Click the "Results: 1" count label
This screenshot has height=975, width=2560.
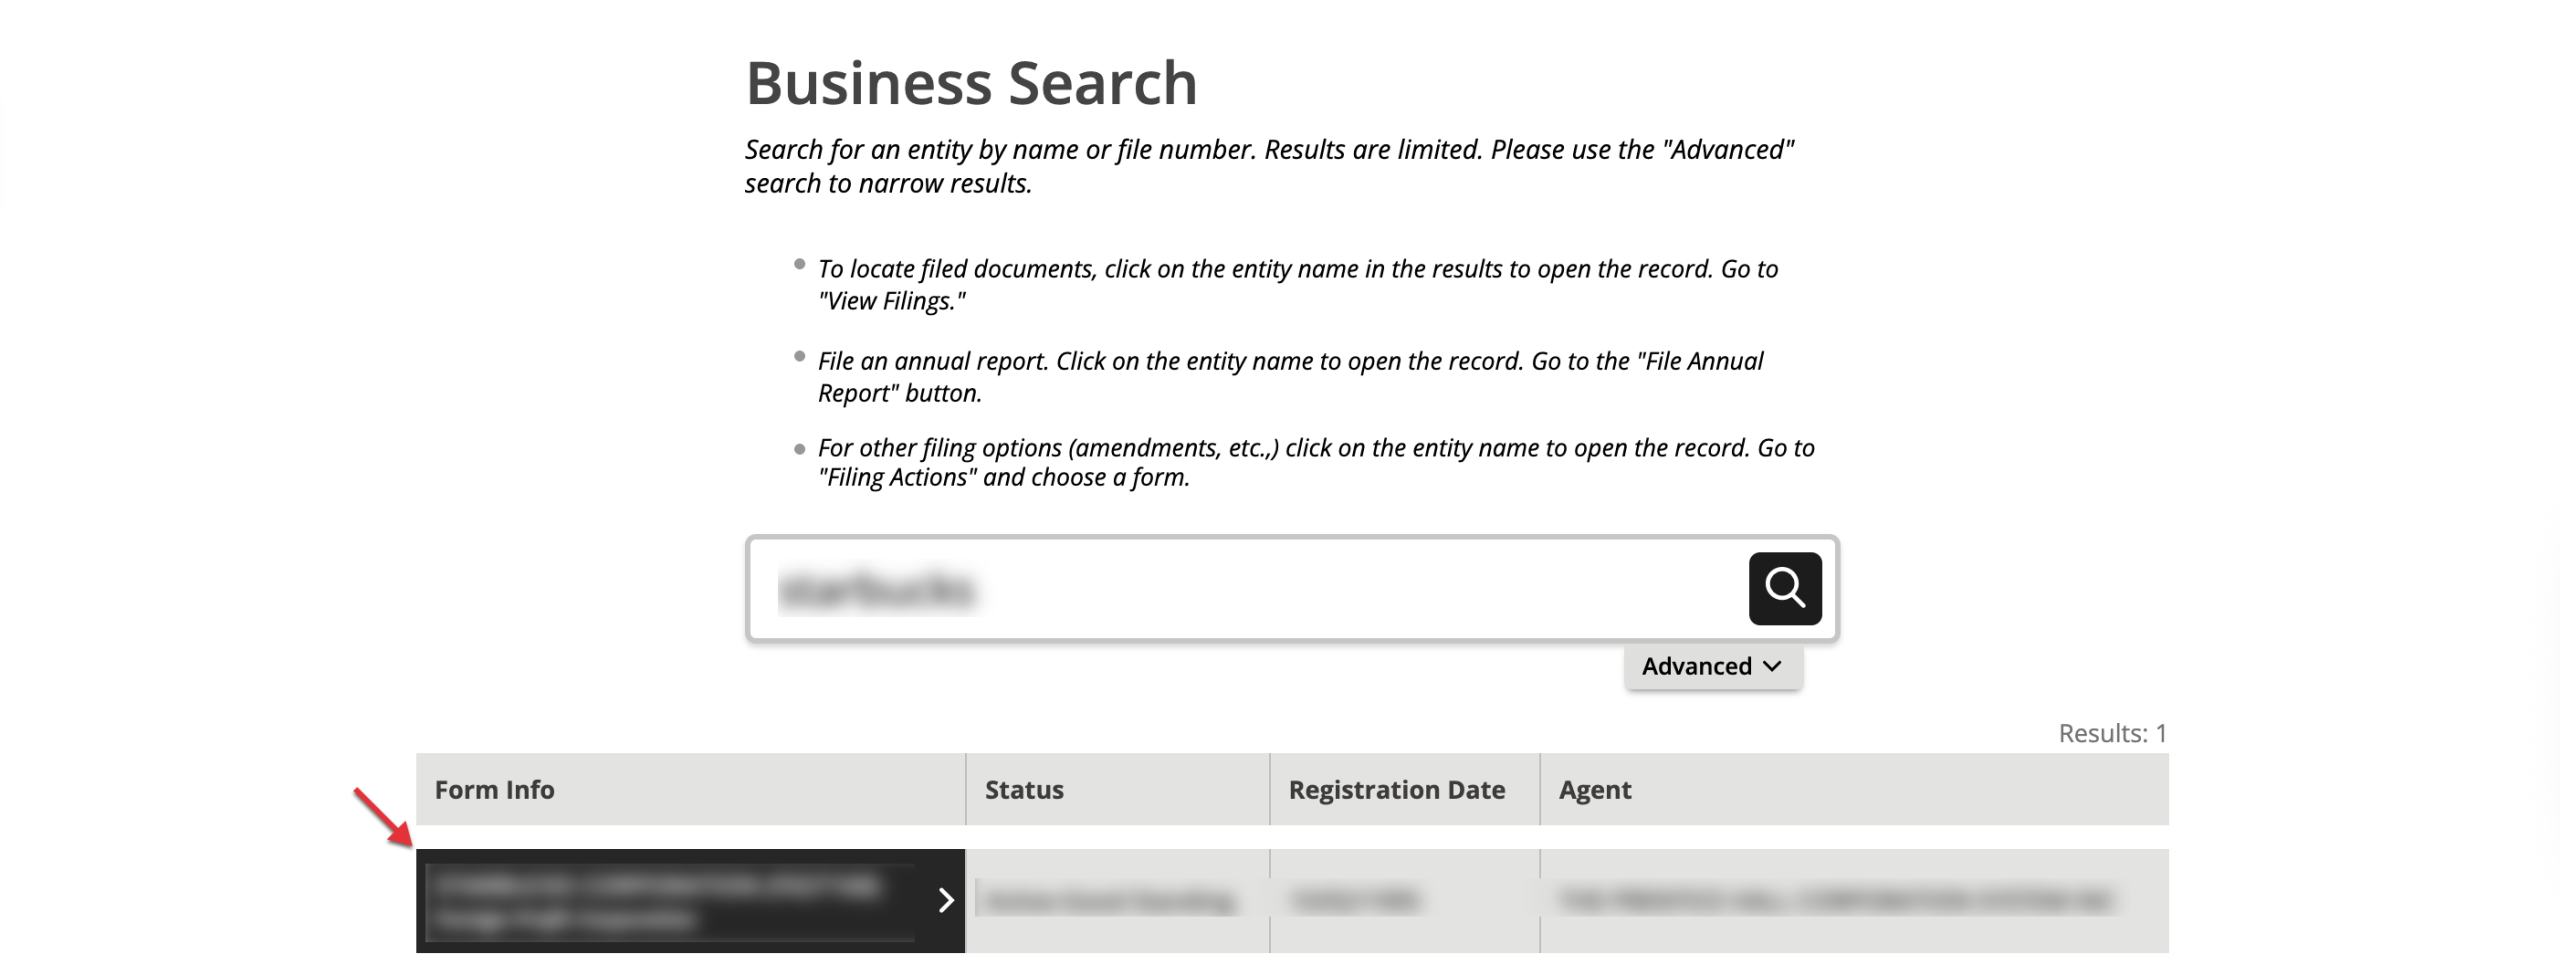click(x=2112, y=733)
